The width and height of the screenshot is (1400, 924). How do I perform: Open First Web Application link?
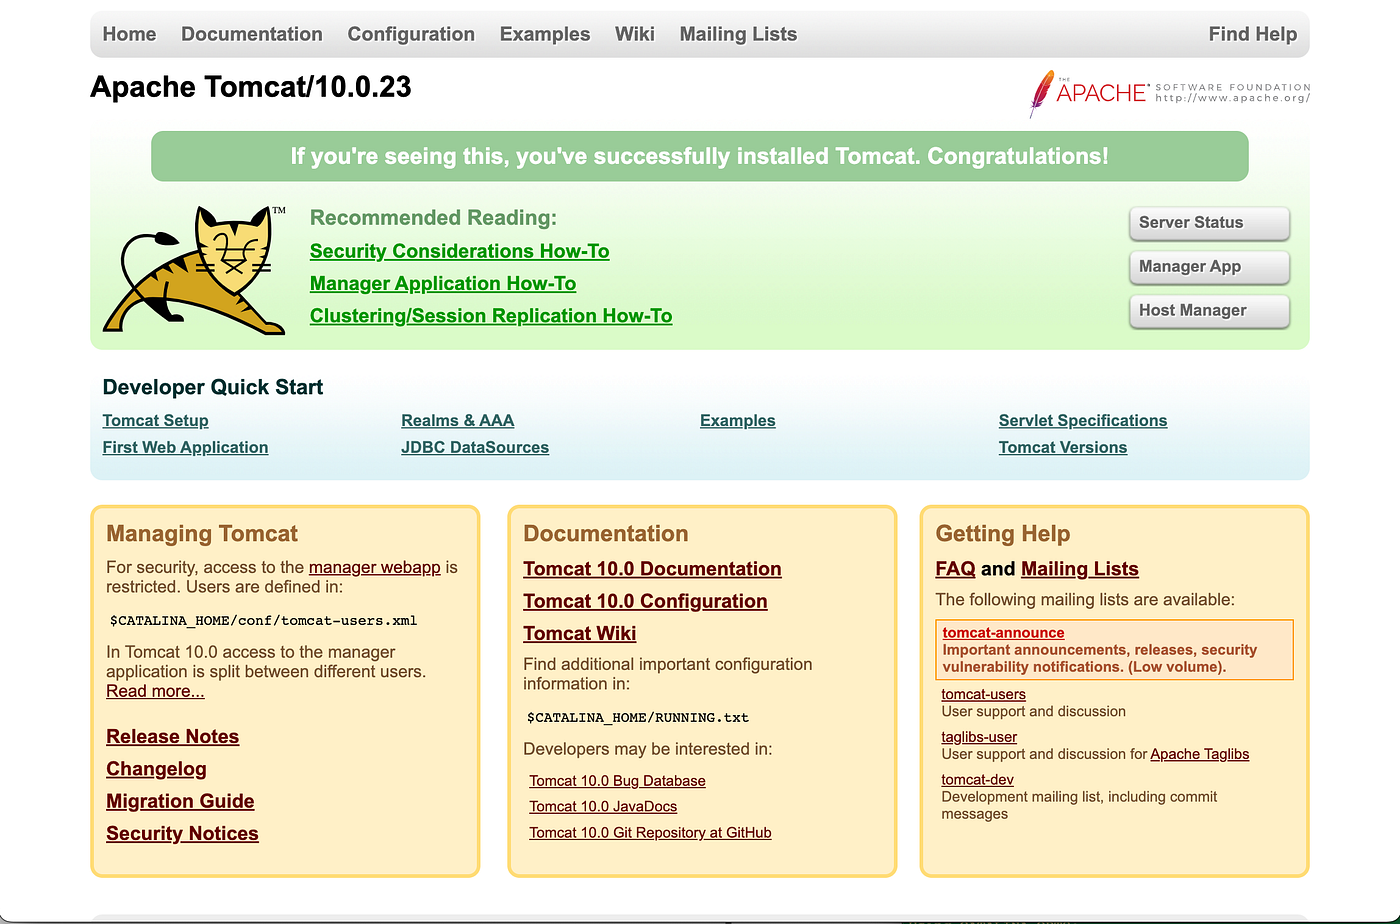pyautogui.click(x=185, y=448)
